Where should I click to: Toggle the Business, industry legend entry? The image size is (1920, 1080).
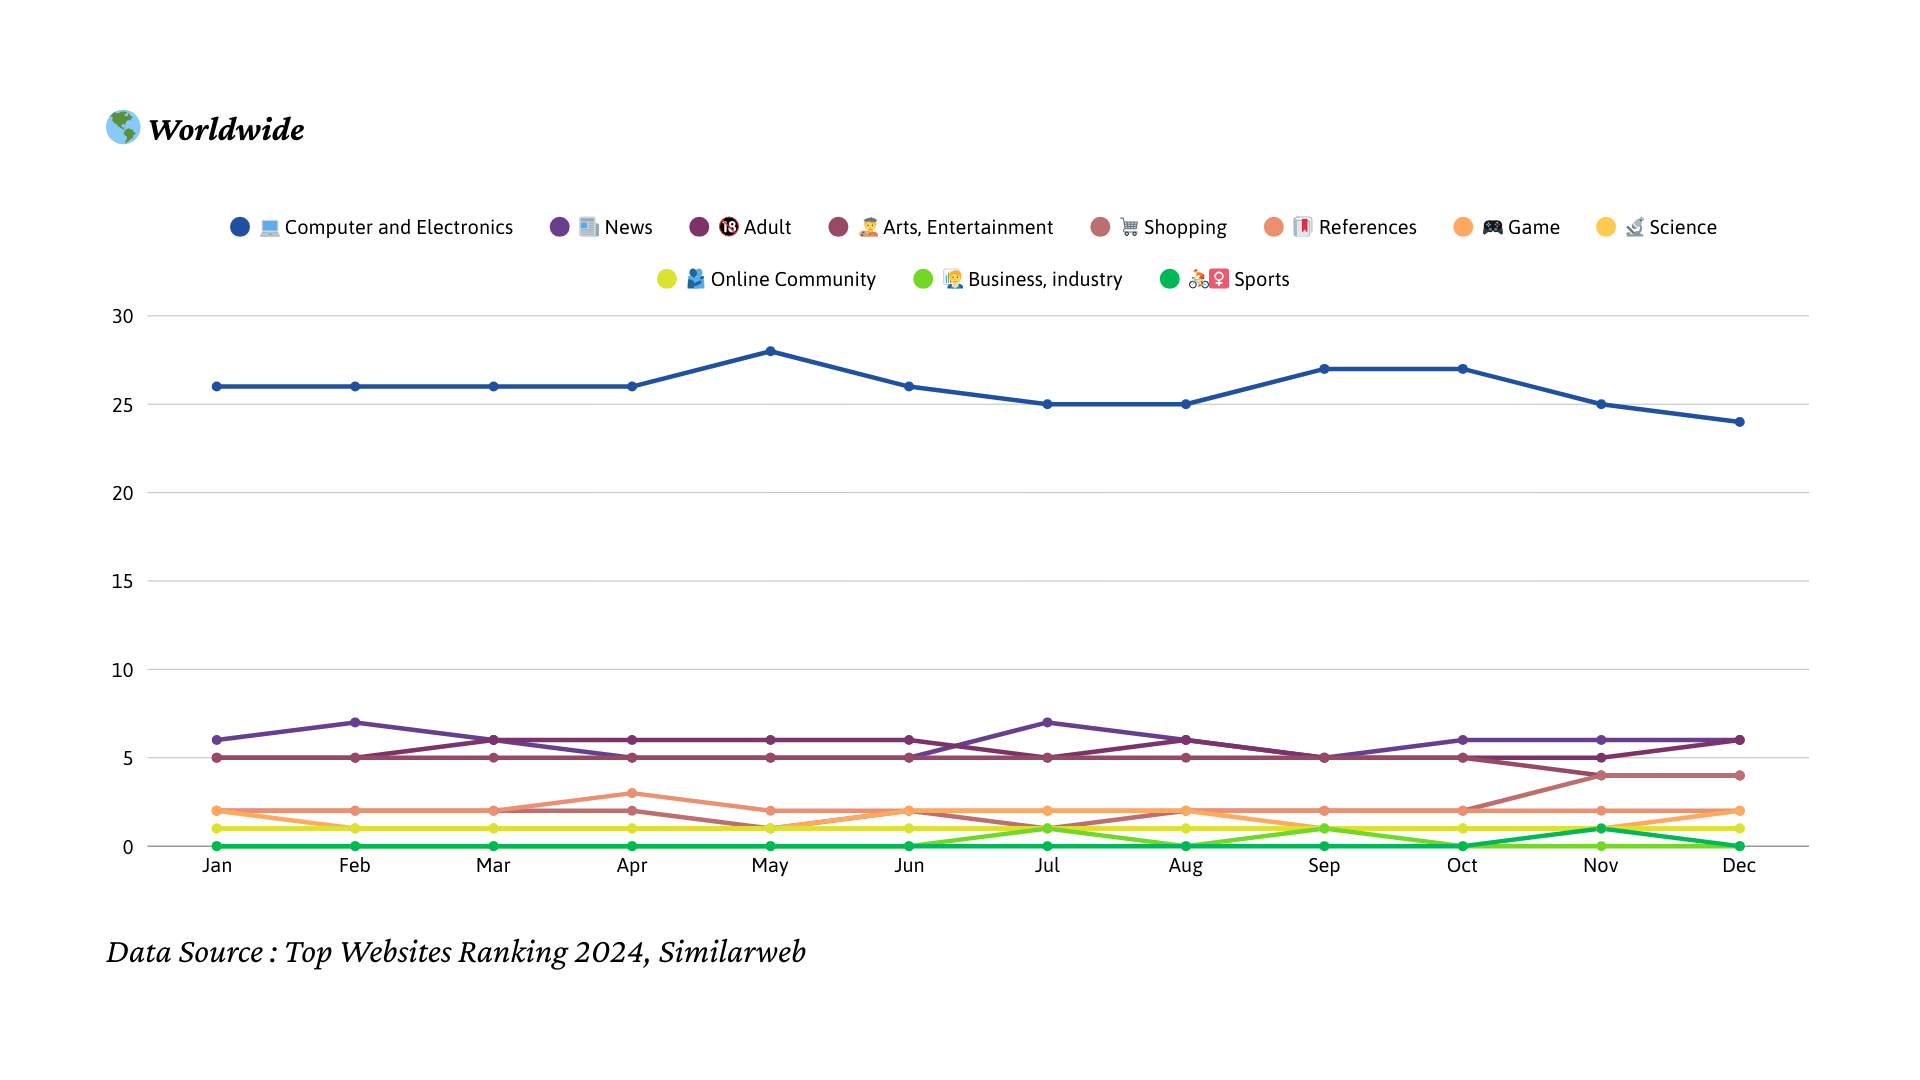(1044, 280)
